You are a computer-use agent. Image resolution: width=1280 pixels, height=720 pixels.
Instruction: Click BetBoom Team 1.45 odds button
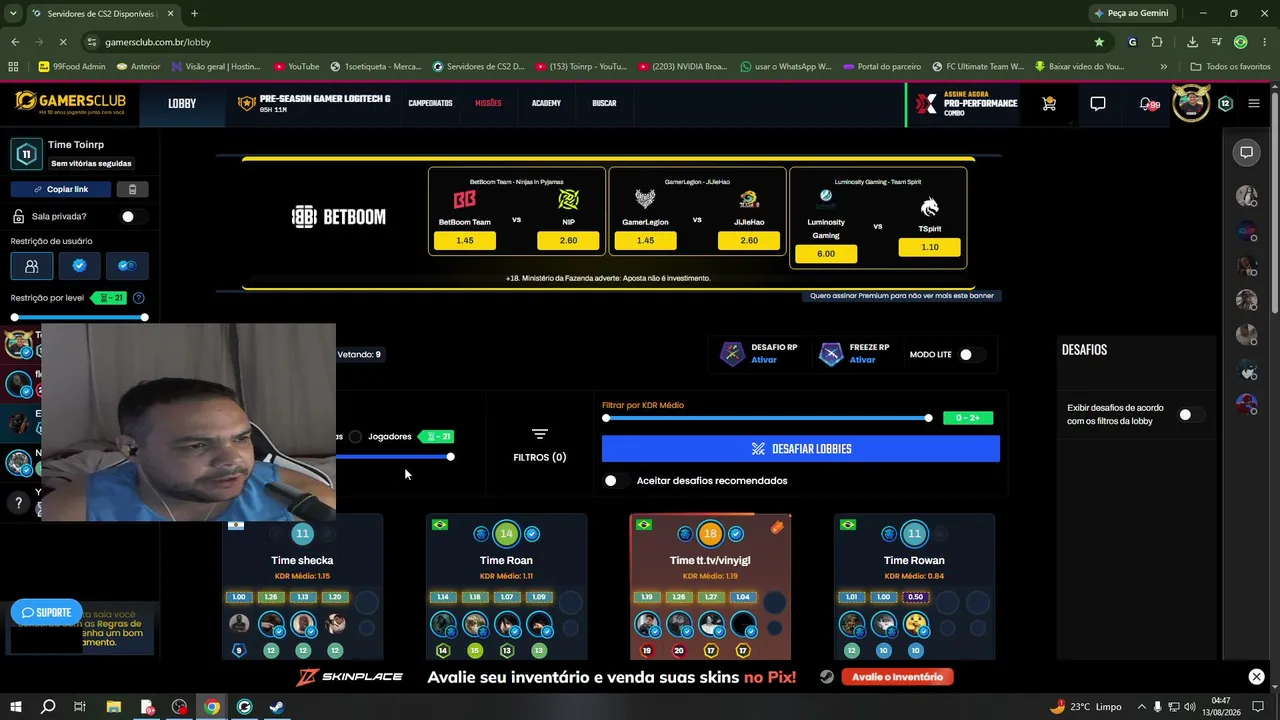point(465,241)
